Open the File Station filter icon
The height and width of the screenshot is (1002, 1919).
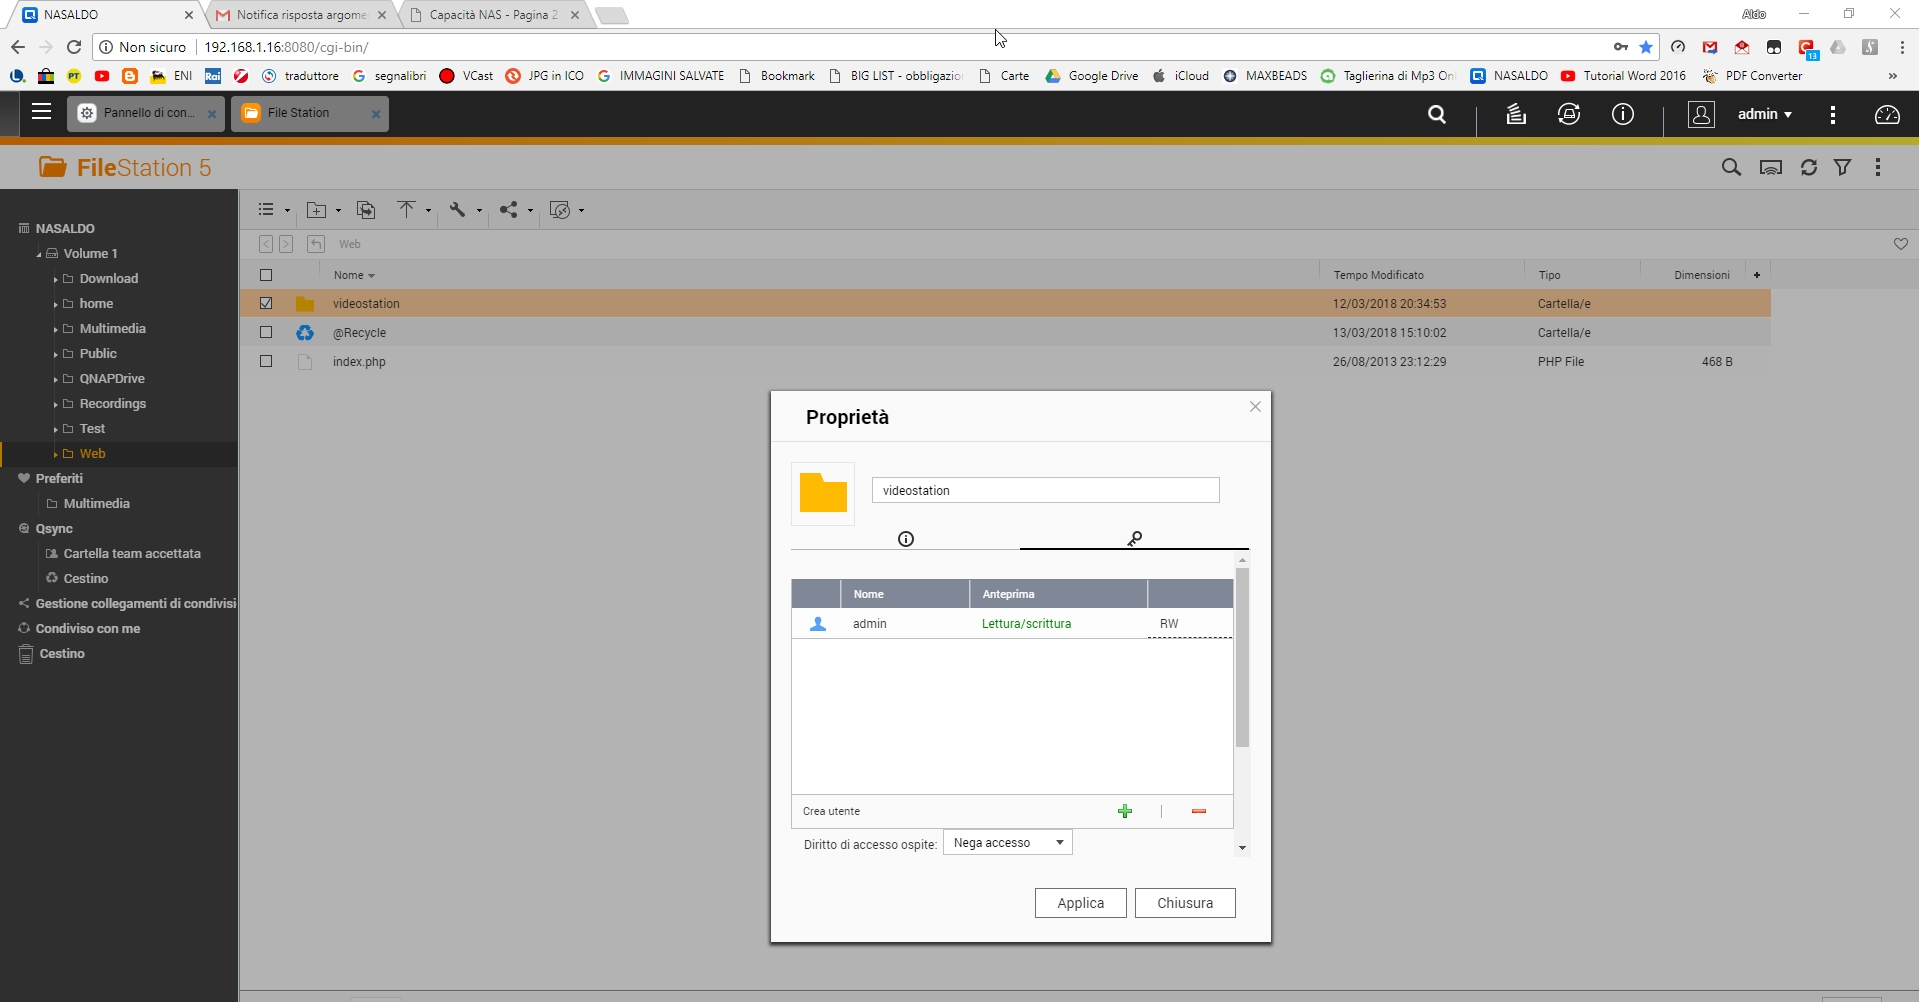(x=1842, y=168)
